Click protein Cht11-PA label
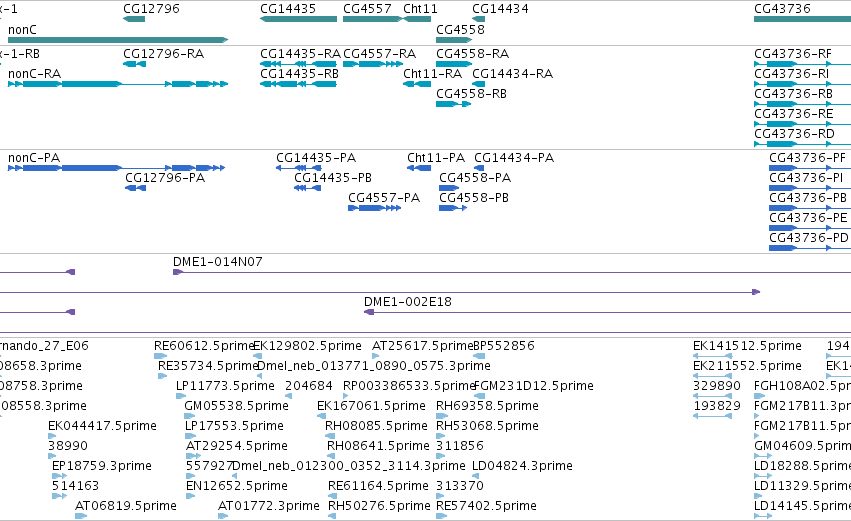 coord(436,158)
